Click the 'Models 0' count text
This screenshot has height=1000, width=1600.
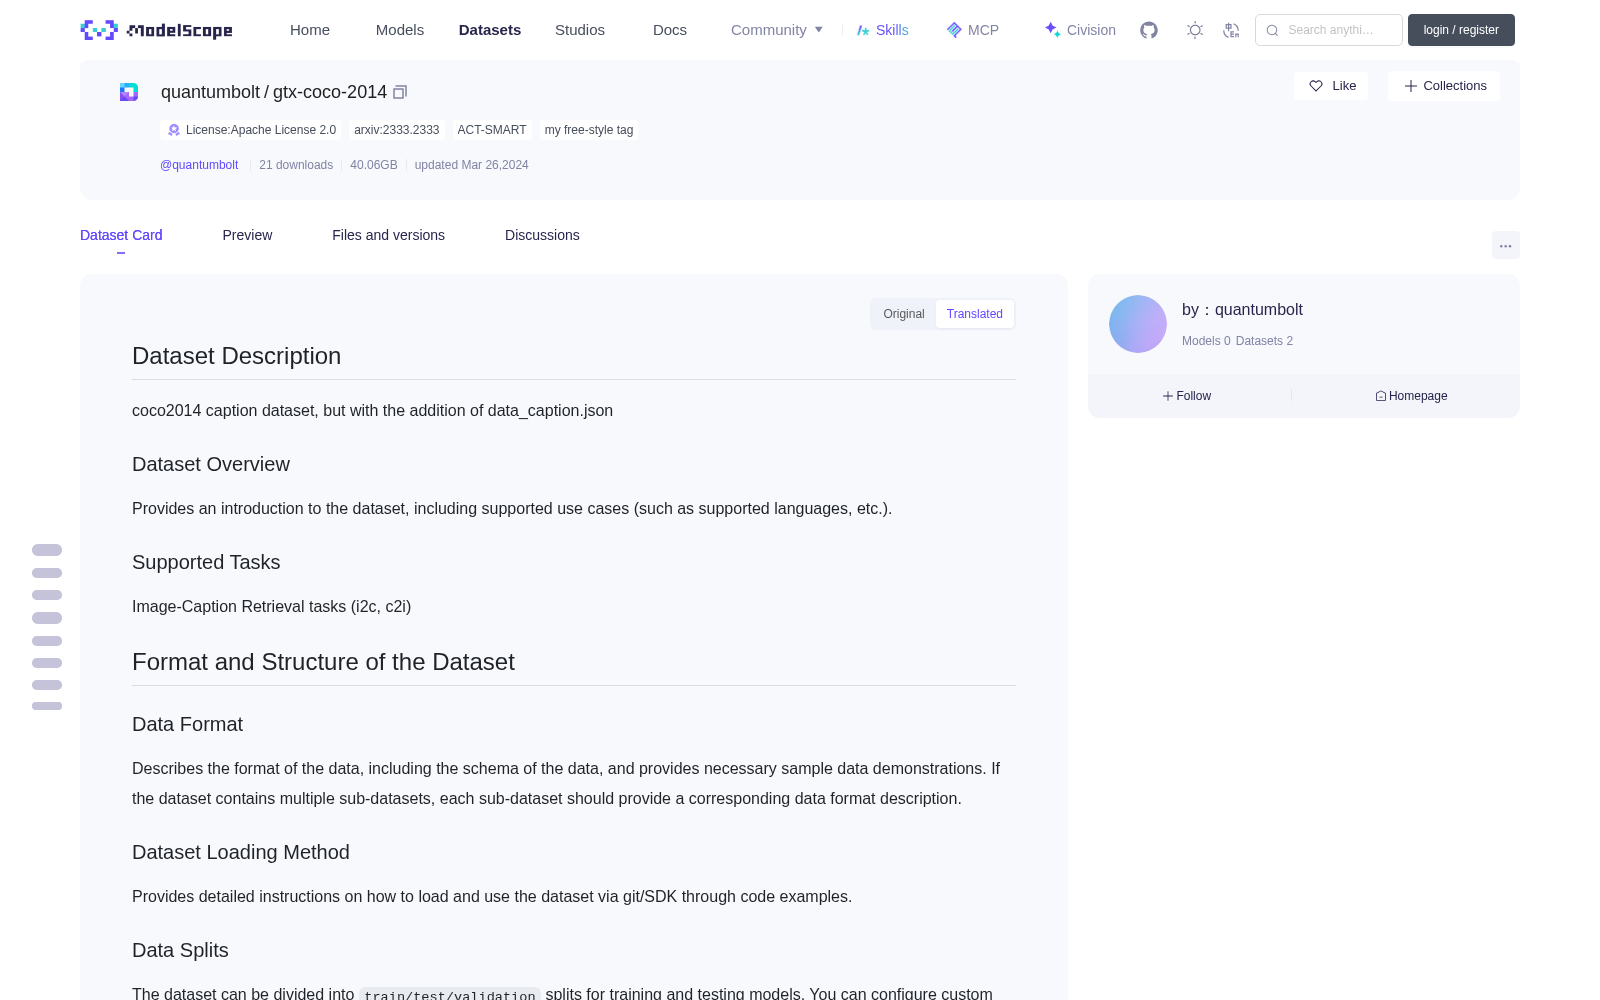click(1206, 341)
